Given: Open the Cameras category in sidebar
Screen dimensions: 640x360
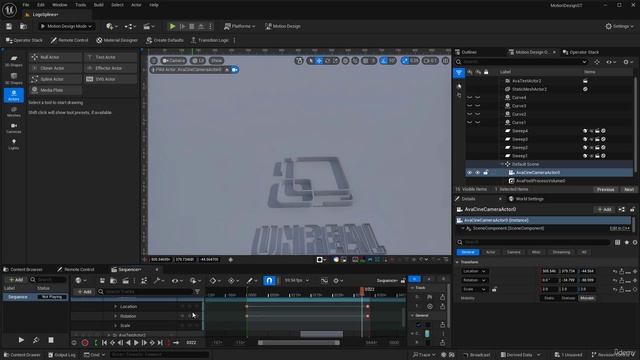Looking at the screenshot, I should (x=13, y=128).
